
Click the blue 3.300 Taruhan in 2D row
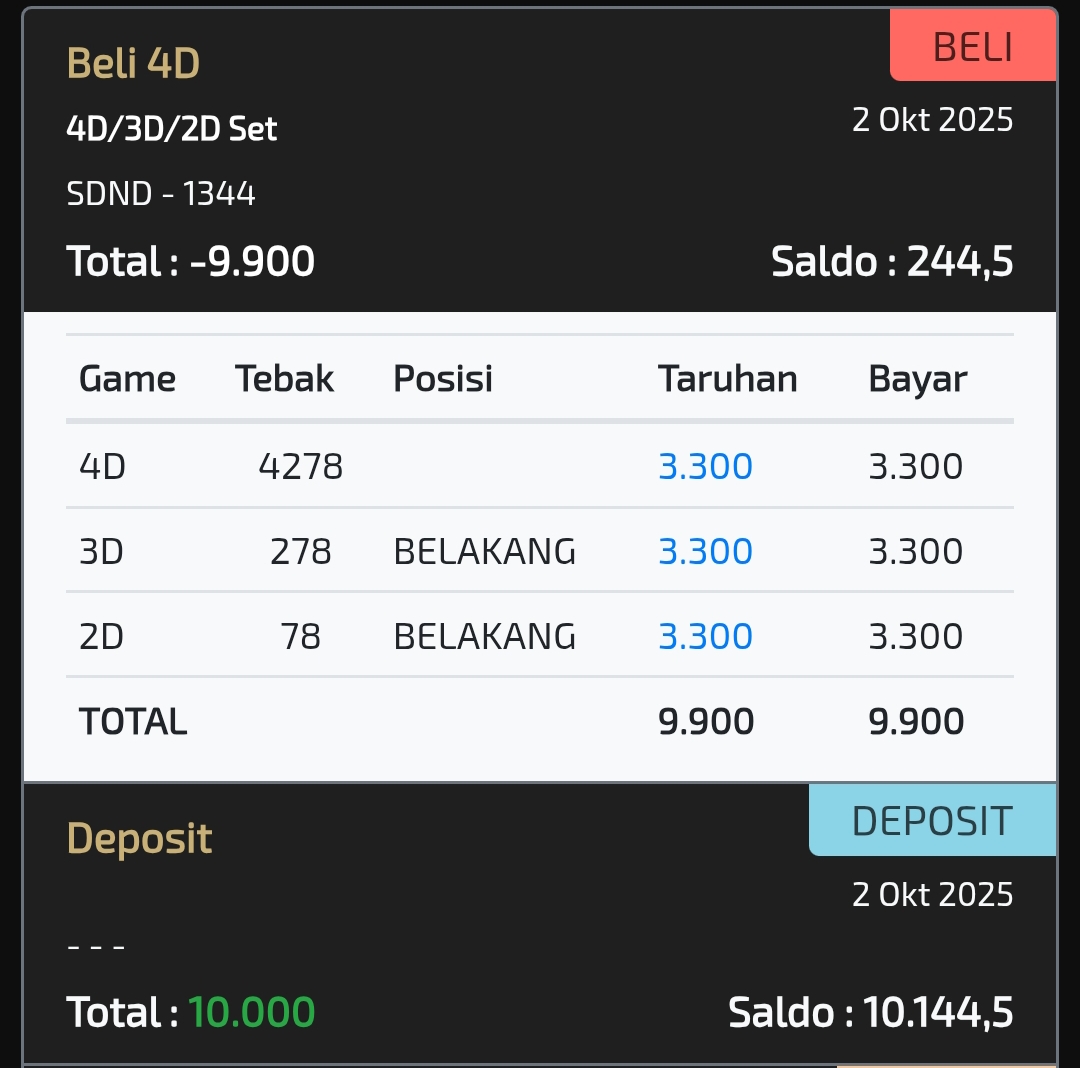(x=705, y=636)
